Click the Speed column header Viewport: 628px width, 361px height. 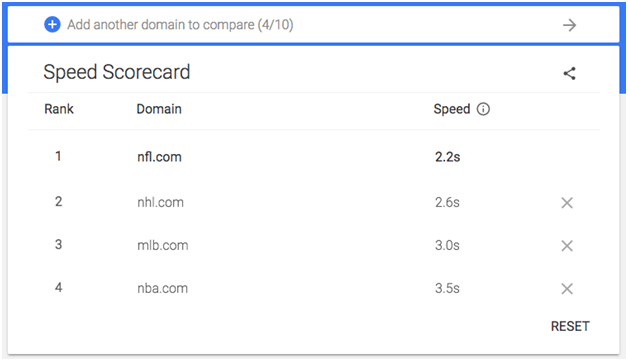point(452,109)
